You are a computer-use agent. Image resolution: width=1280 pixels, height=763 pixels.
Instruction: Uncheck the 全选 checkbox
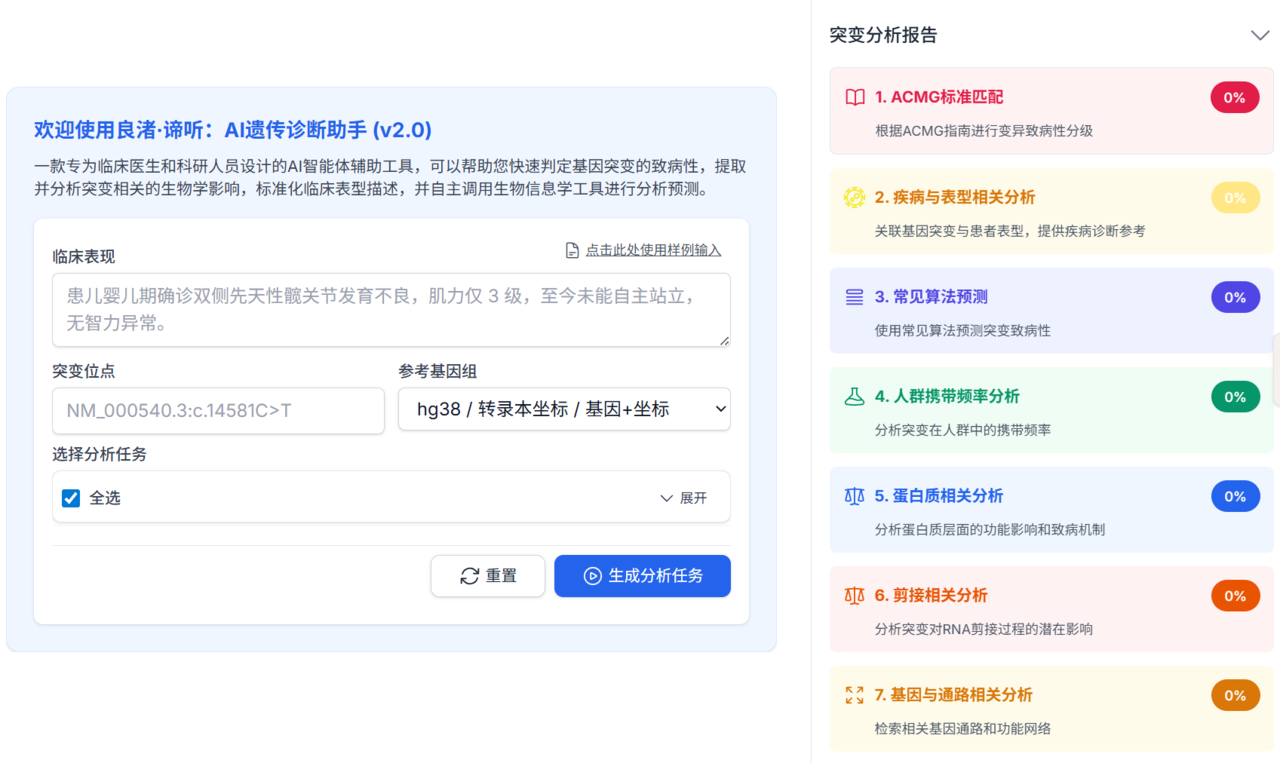(x=71, y=498)
